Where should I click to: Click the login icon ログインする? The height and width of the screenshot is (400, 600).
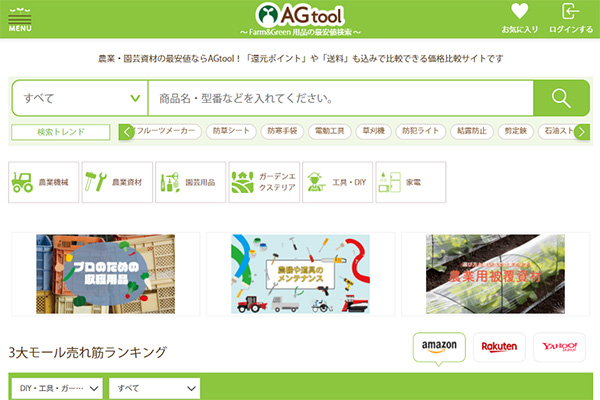[x=571, y=18]
